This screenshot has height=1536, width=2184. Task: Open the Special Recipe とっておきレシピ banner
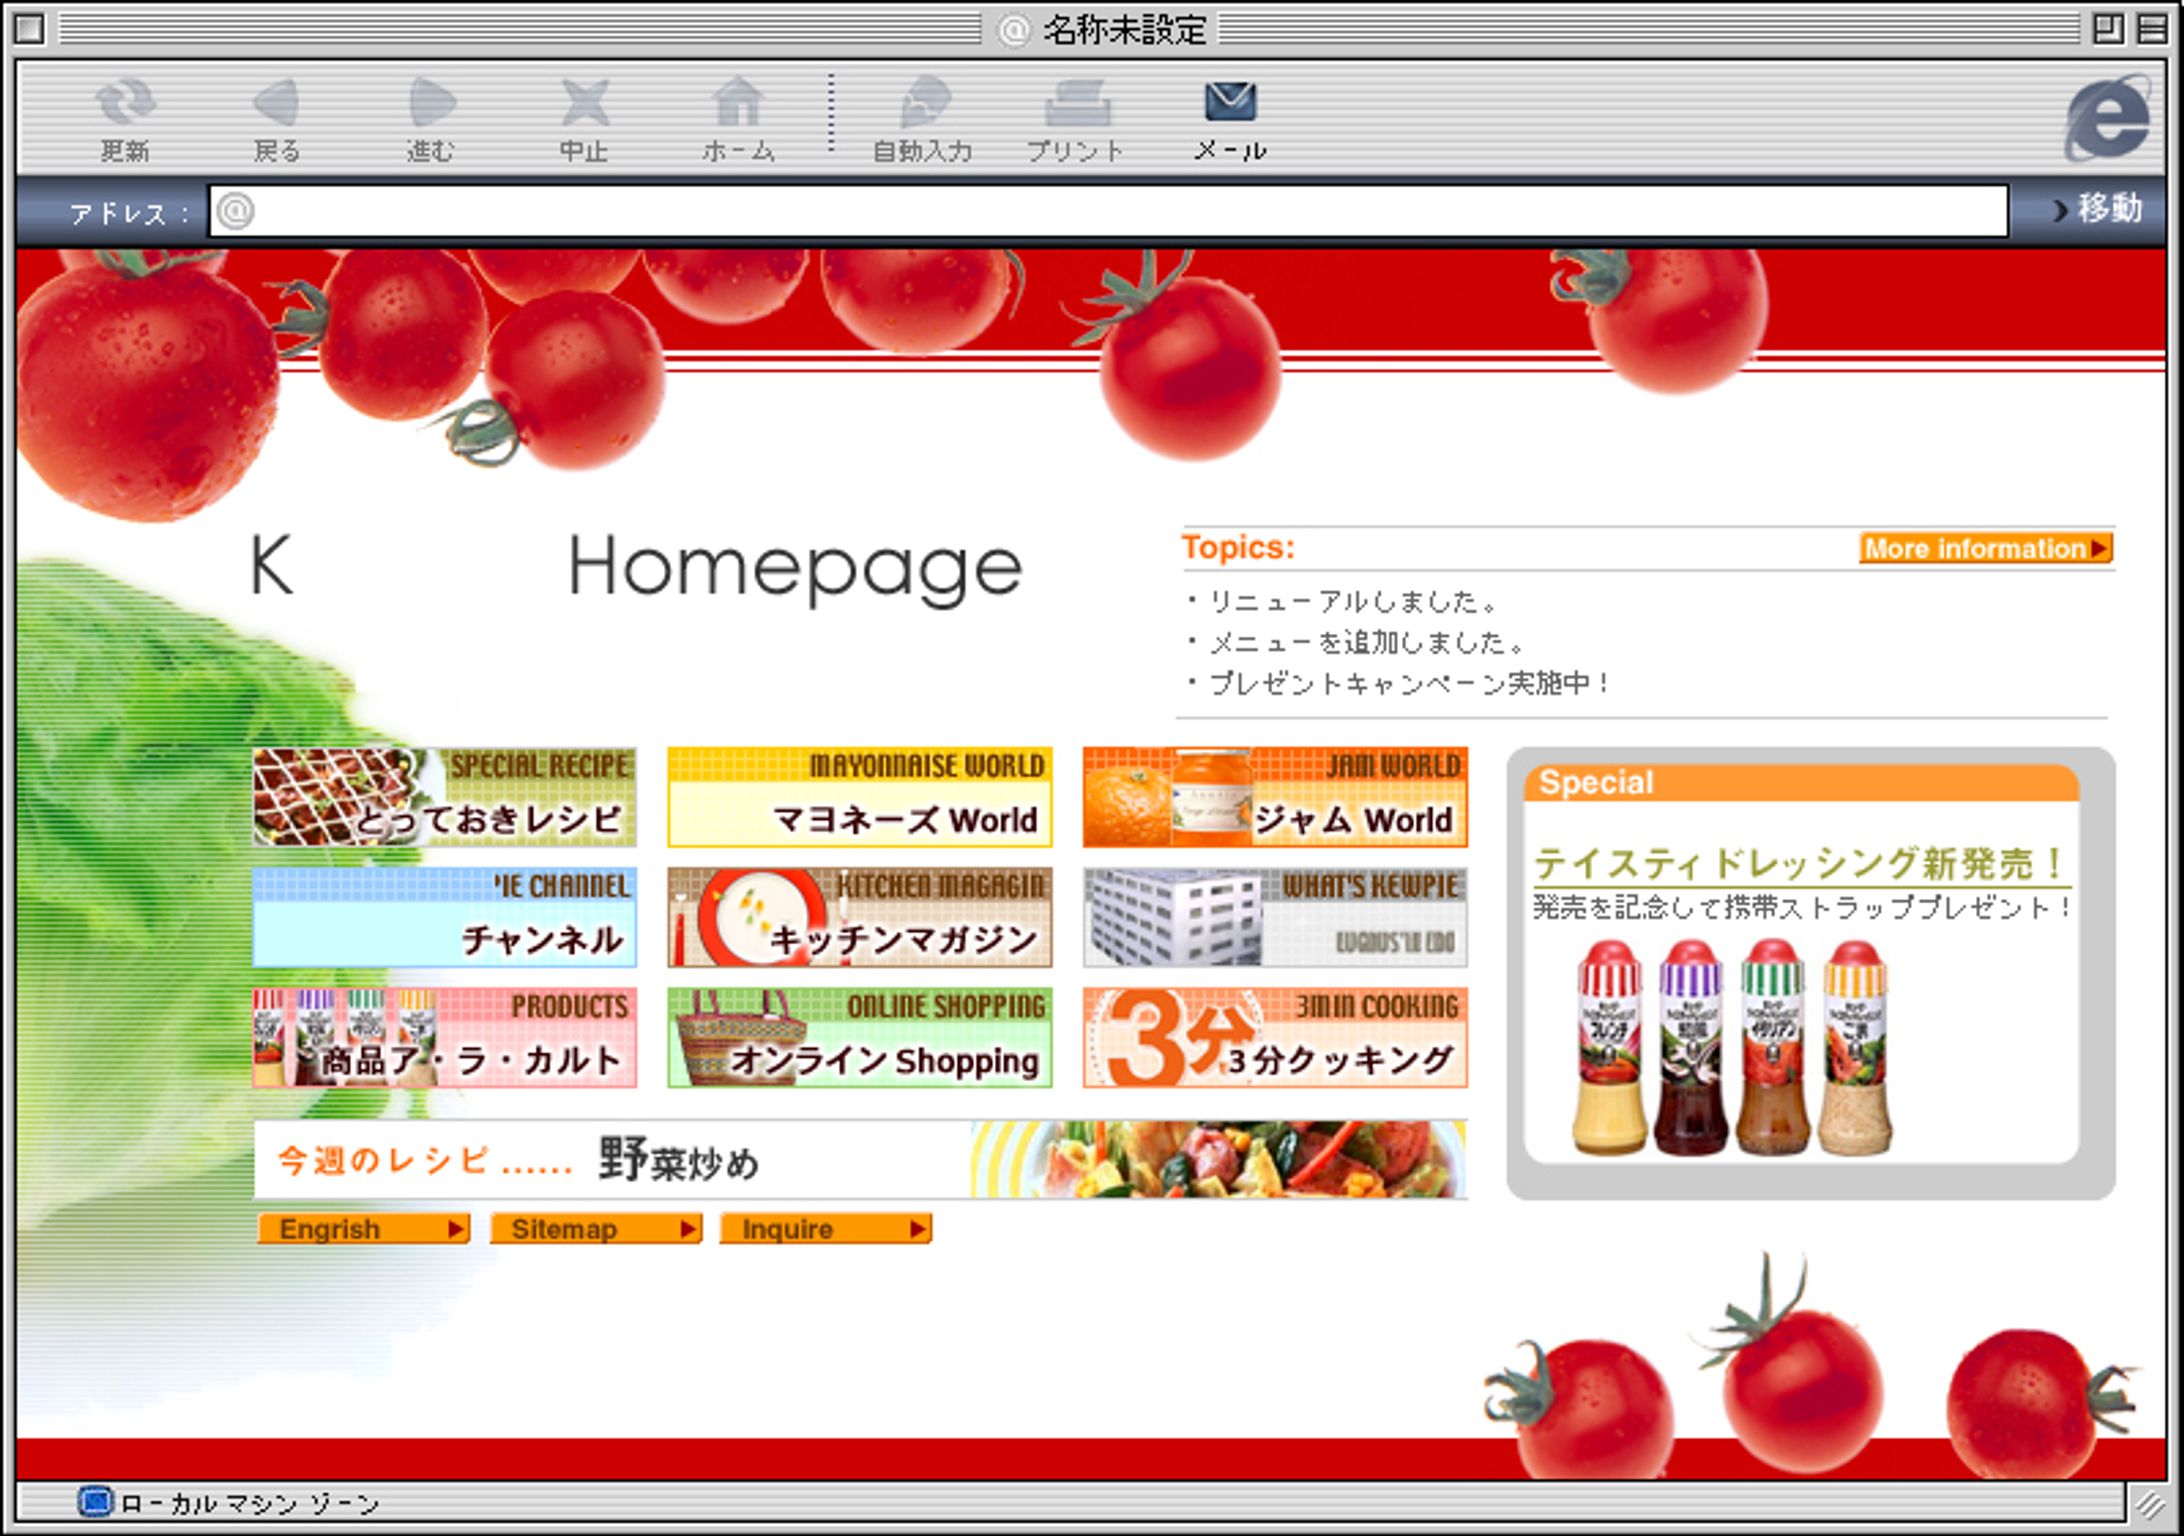pos(444,797)
